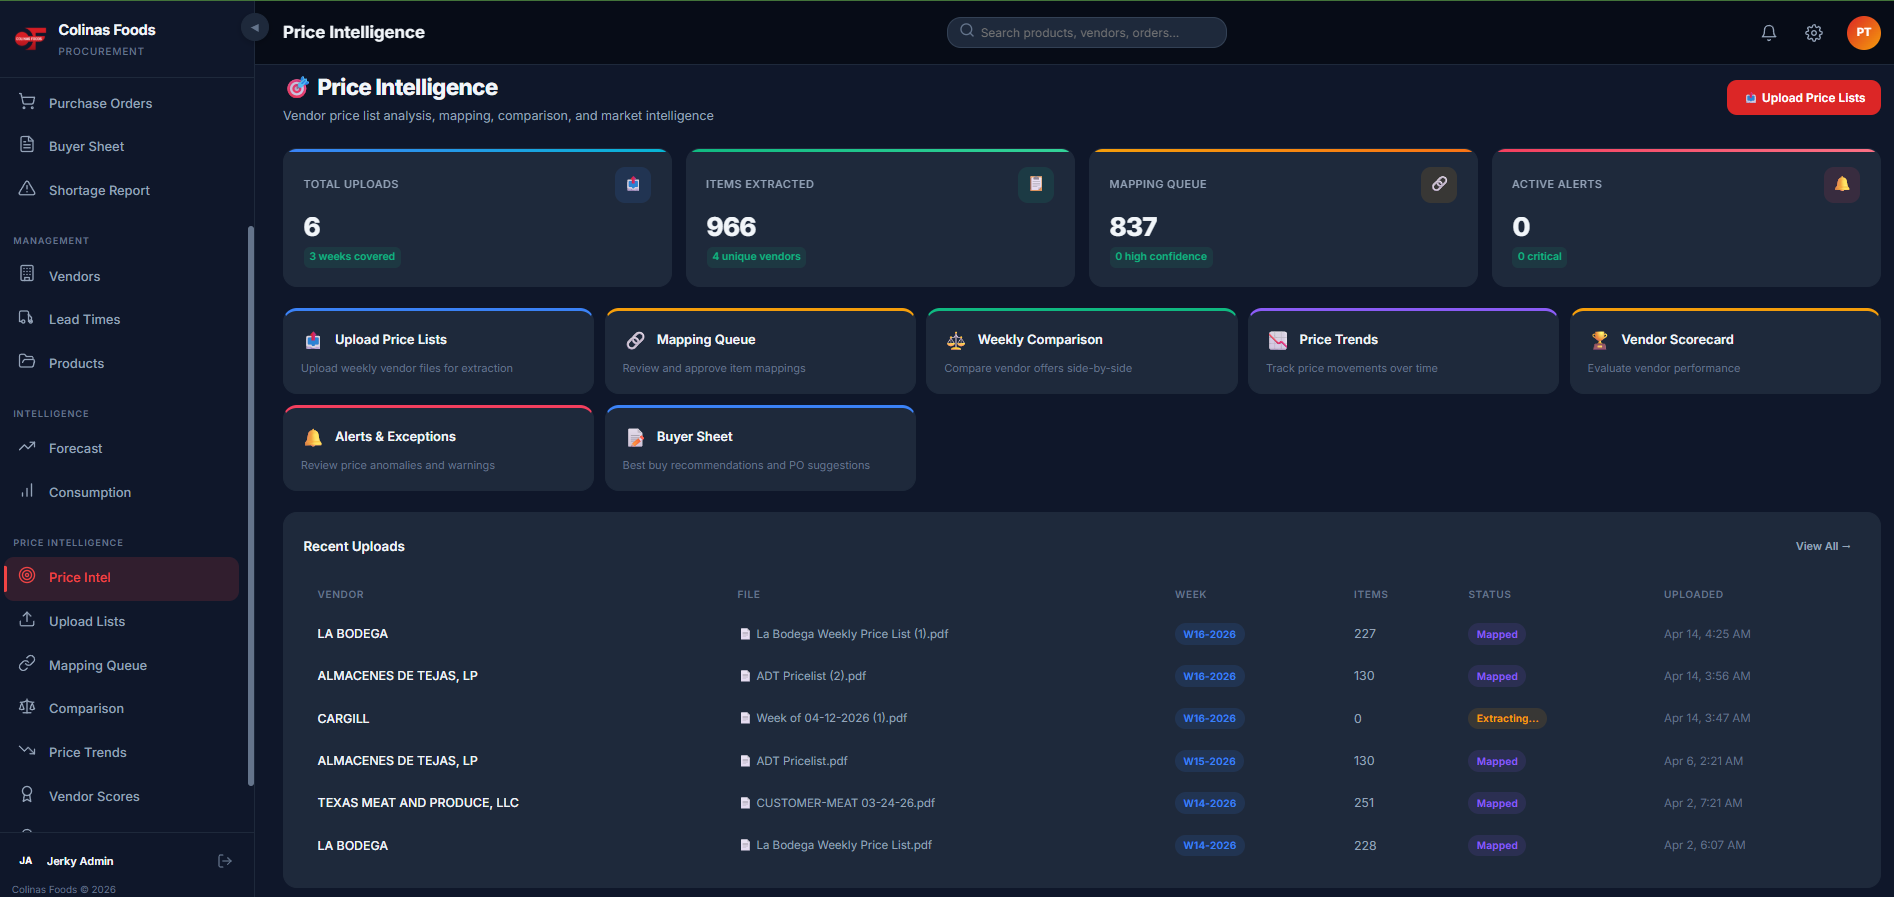1894x897 pixels.
Task: Click the Total Uploads card icon
Action: pyautogui.click(x=633, y=184)
